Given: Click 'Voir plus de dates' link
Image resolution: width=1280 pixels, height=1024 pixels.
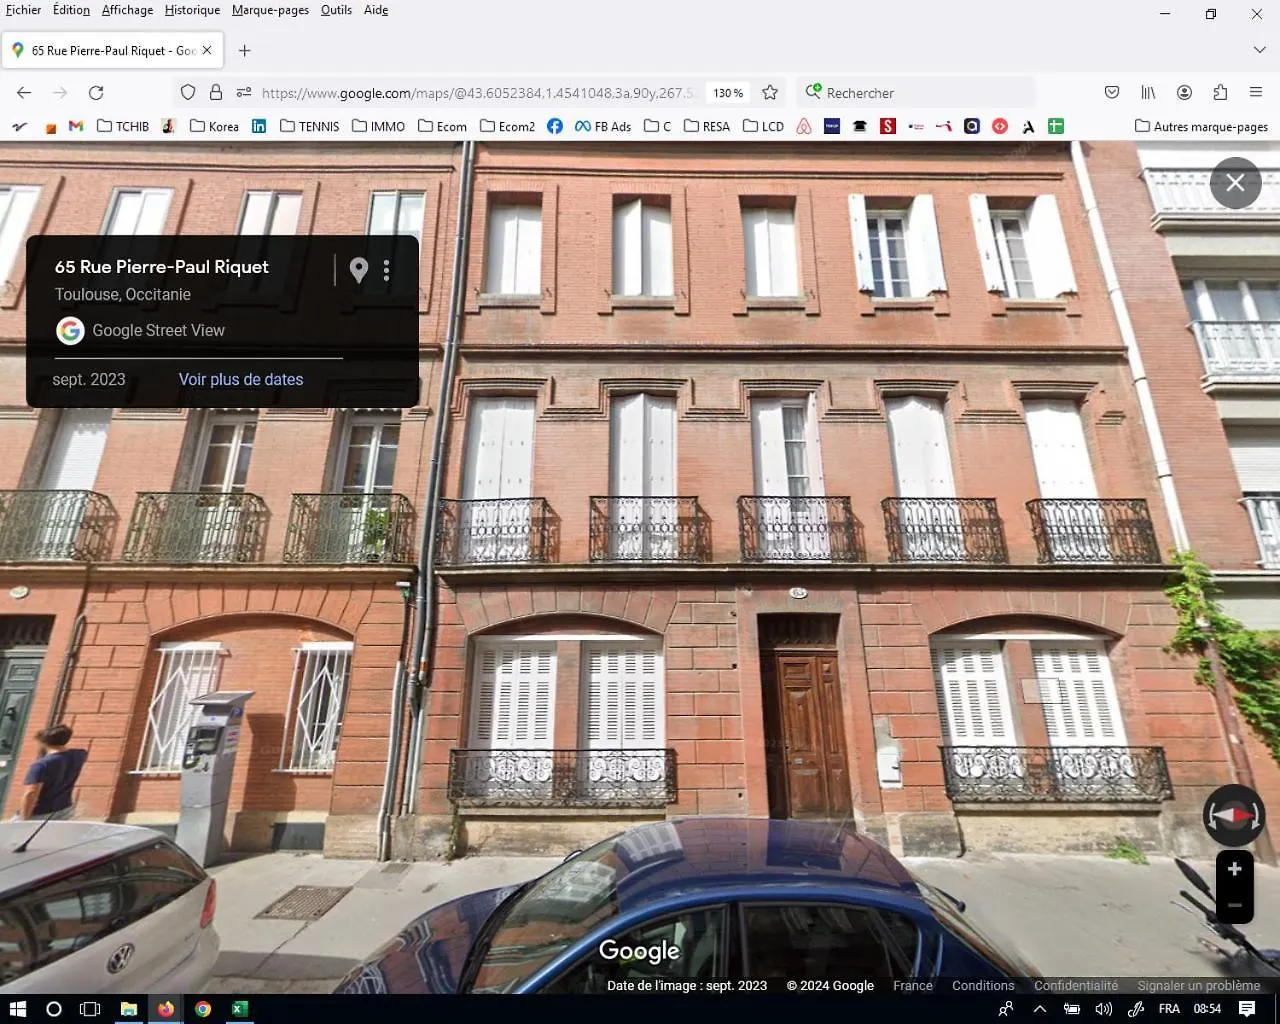Looking at the screenshot, I should (x=241, y=380).
